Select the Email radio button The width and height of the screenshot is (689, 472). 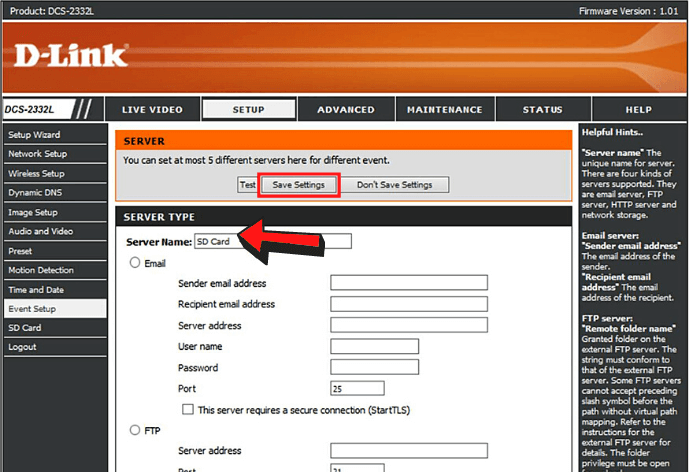pyautogui.click(x=135, y=263)
